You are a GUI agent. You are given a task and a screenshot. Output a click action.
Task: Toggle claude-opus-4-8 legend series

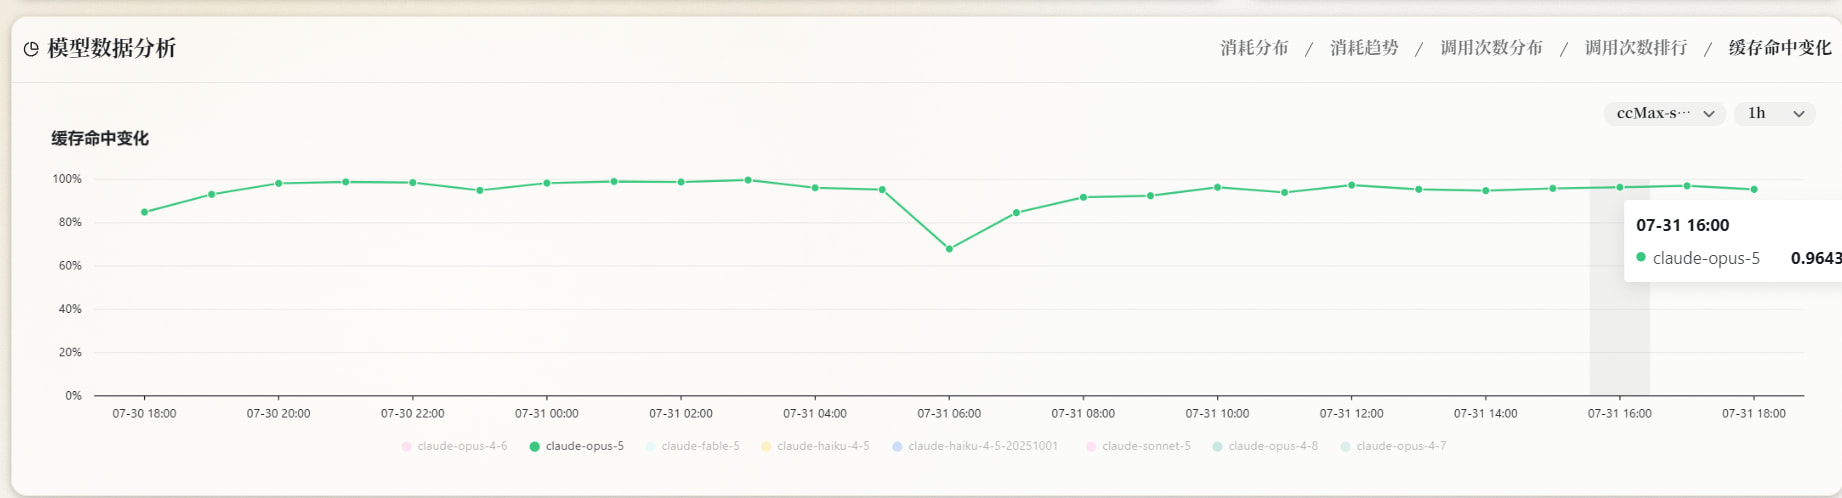[x=1265, y=446]
